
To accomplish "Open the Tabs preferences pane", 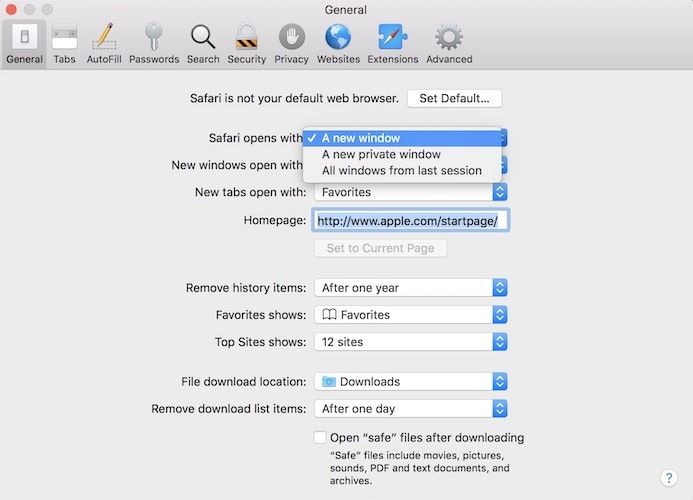I will pos(64,44).
